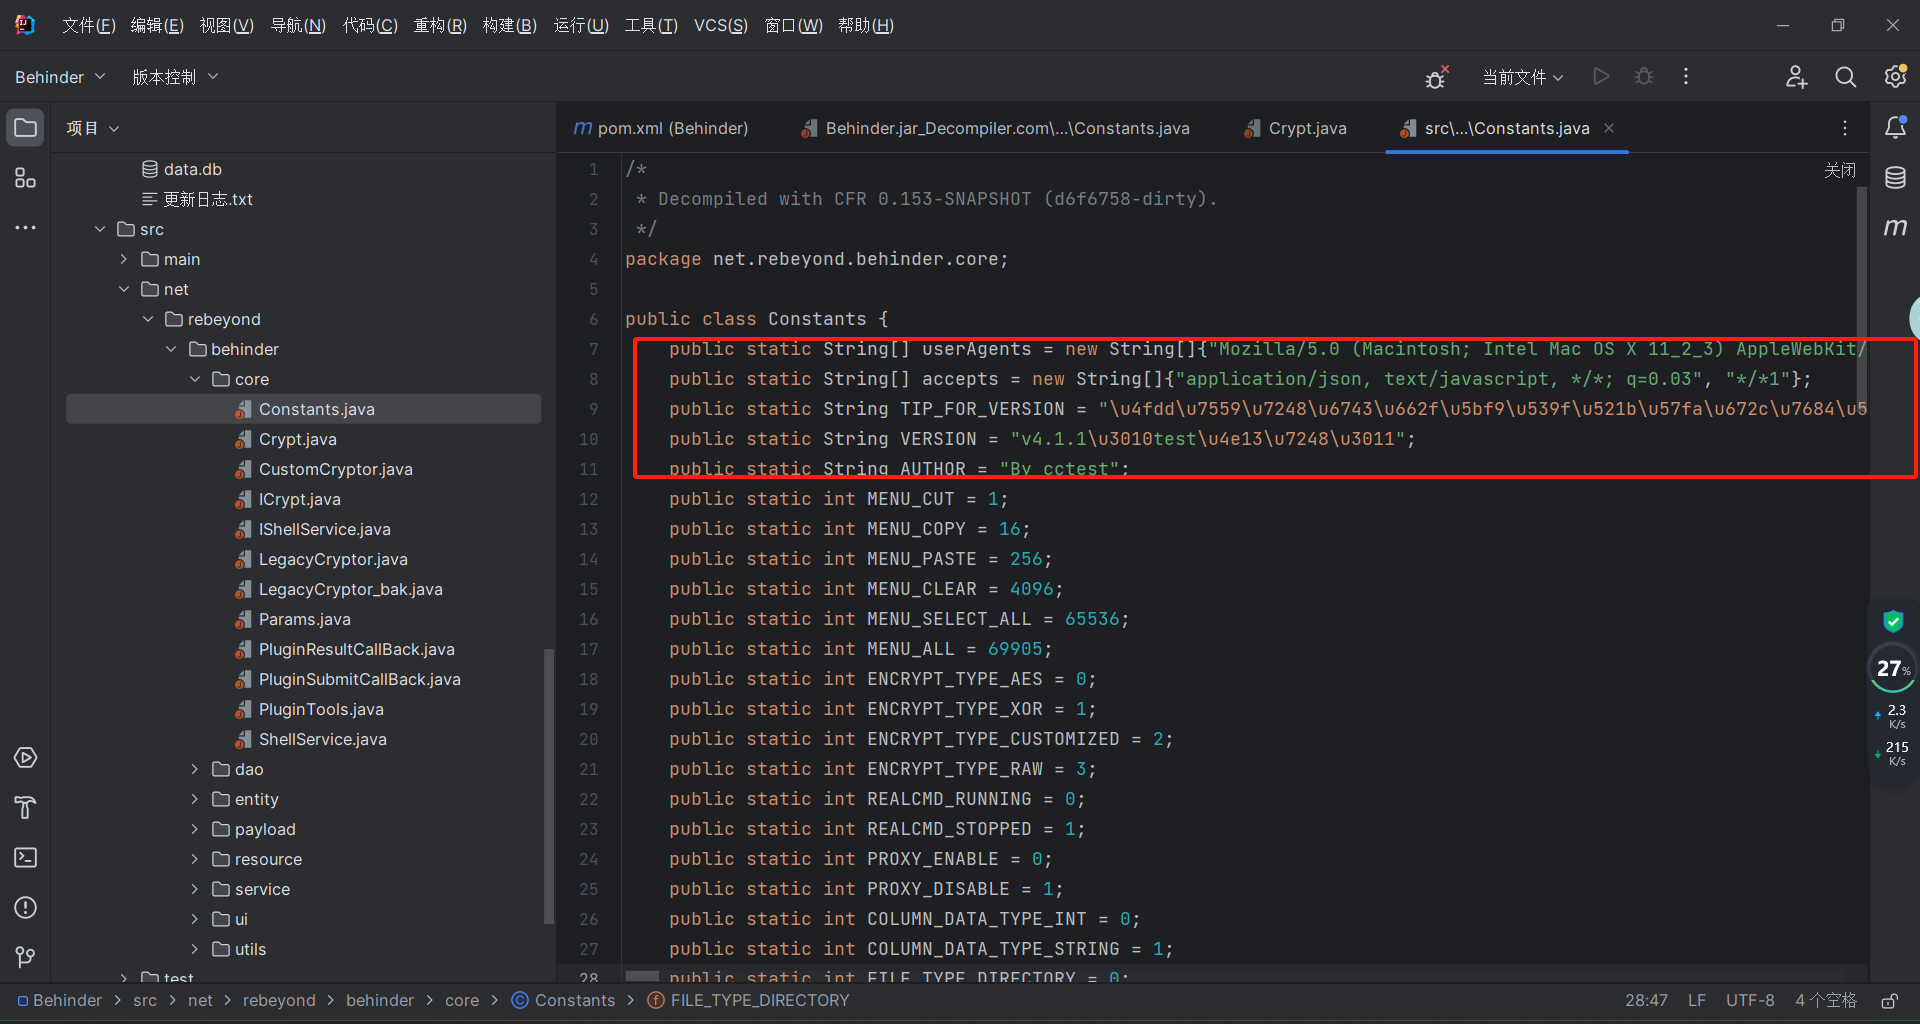Viewport: 1920px width, 1024px height.
Task: Click the LF line separator widget
Action: (x=1697, y=1000)
